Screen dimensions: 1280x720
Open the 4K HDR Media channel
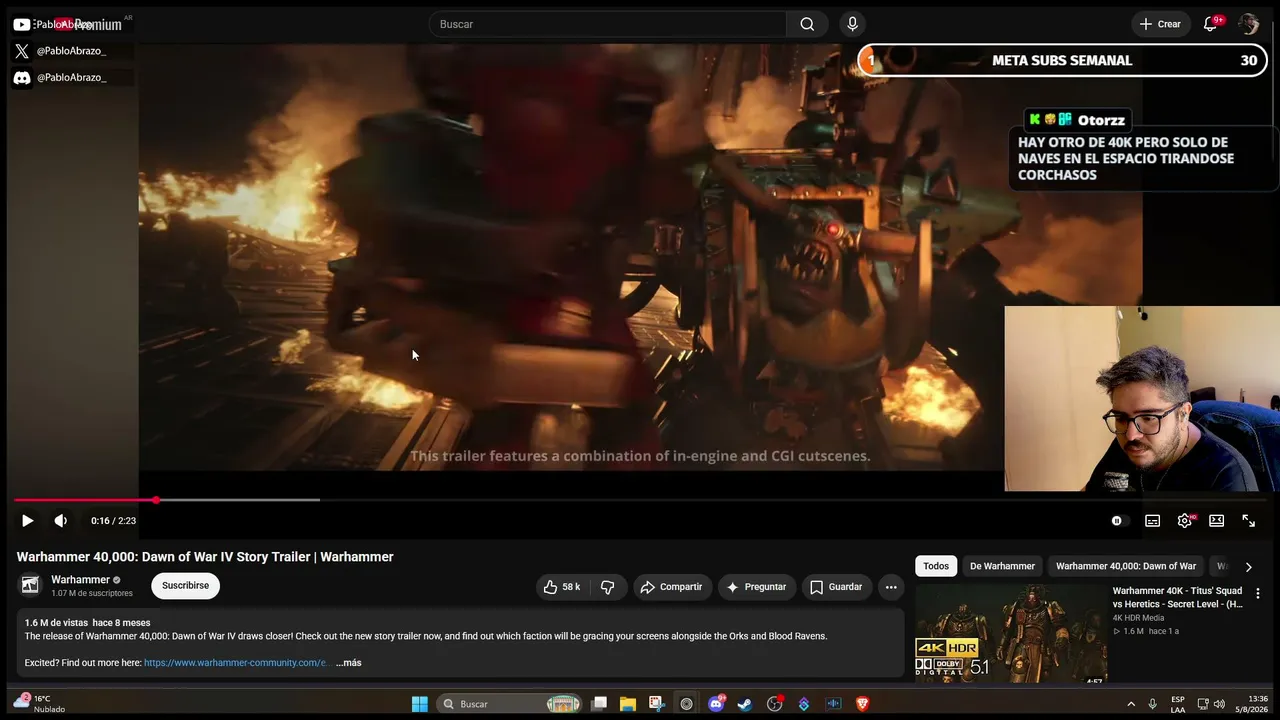tap(1139, 618)
